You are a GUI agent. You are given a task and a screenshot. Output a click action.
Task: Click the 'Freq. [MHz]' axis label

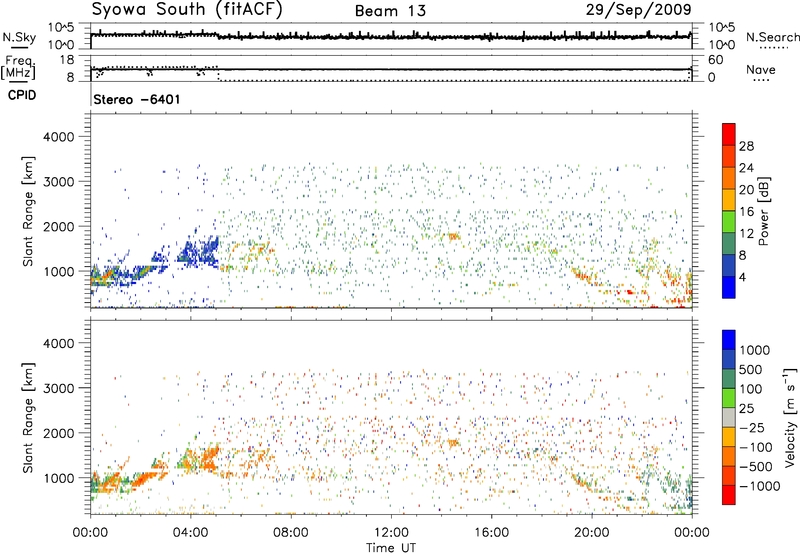[18, 68]
